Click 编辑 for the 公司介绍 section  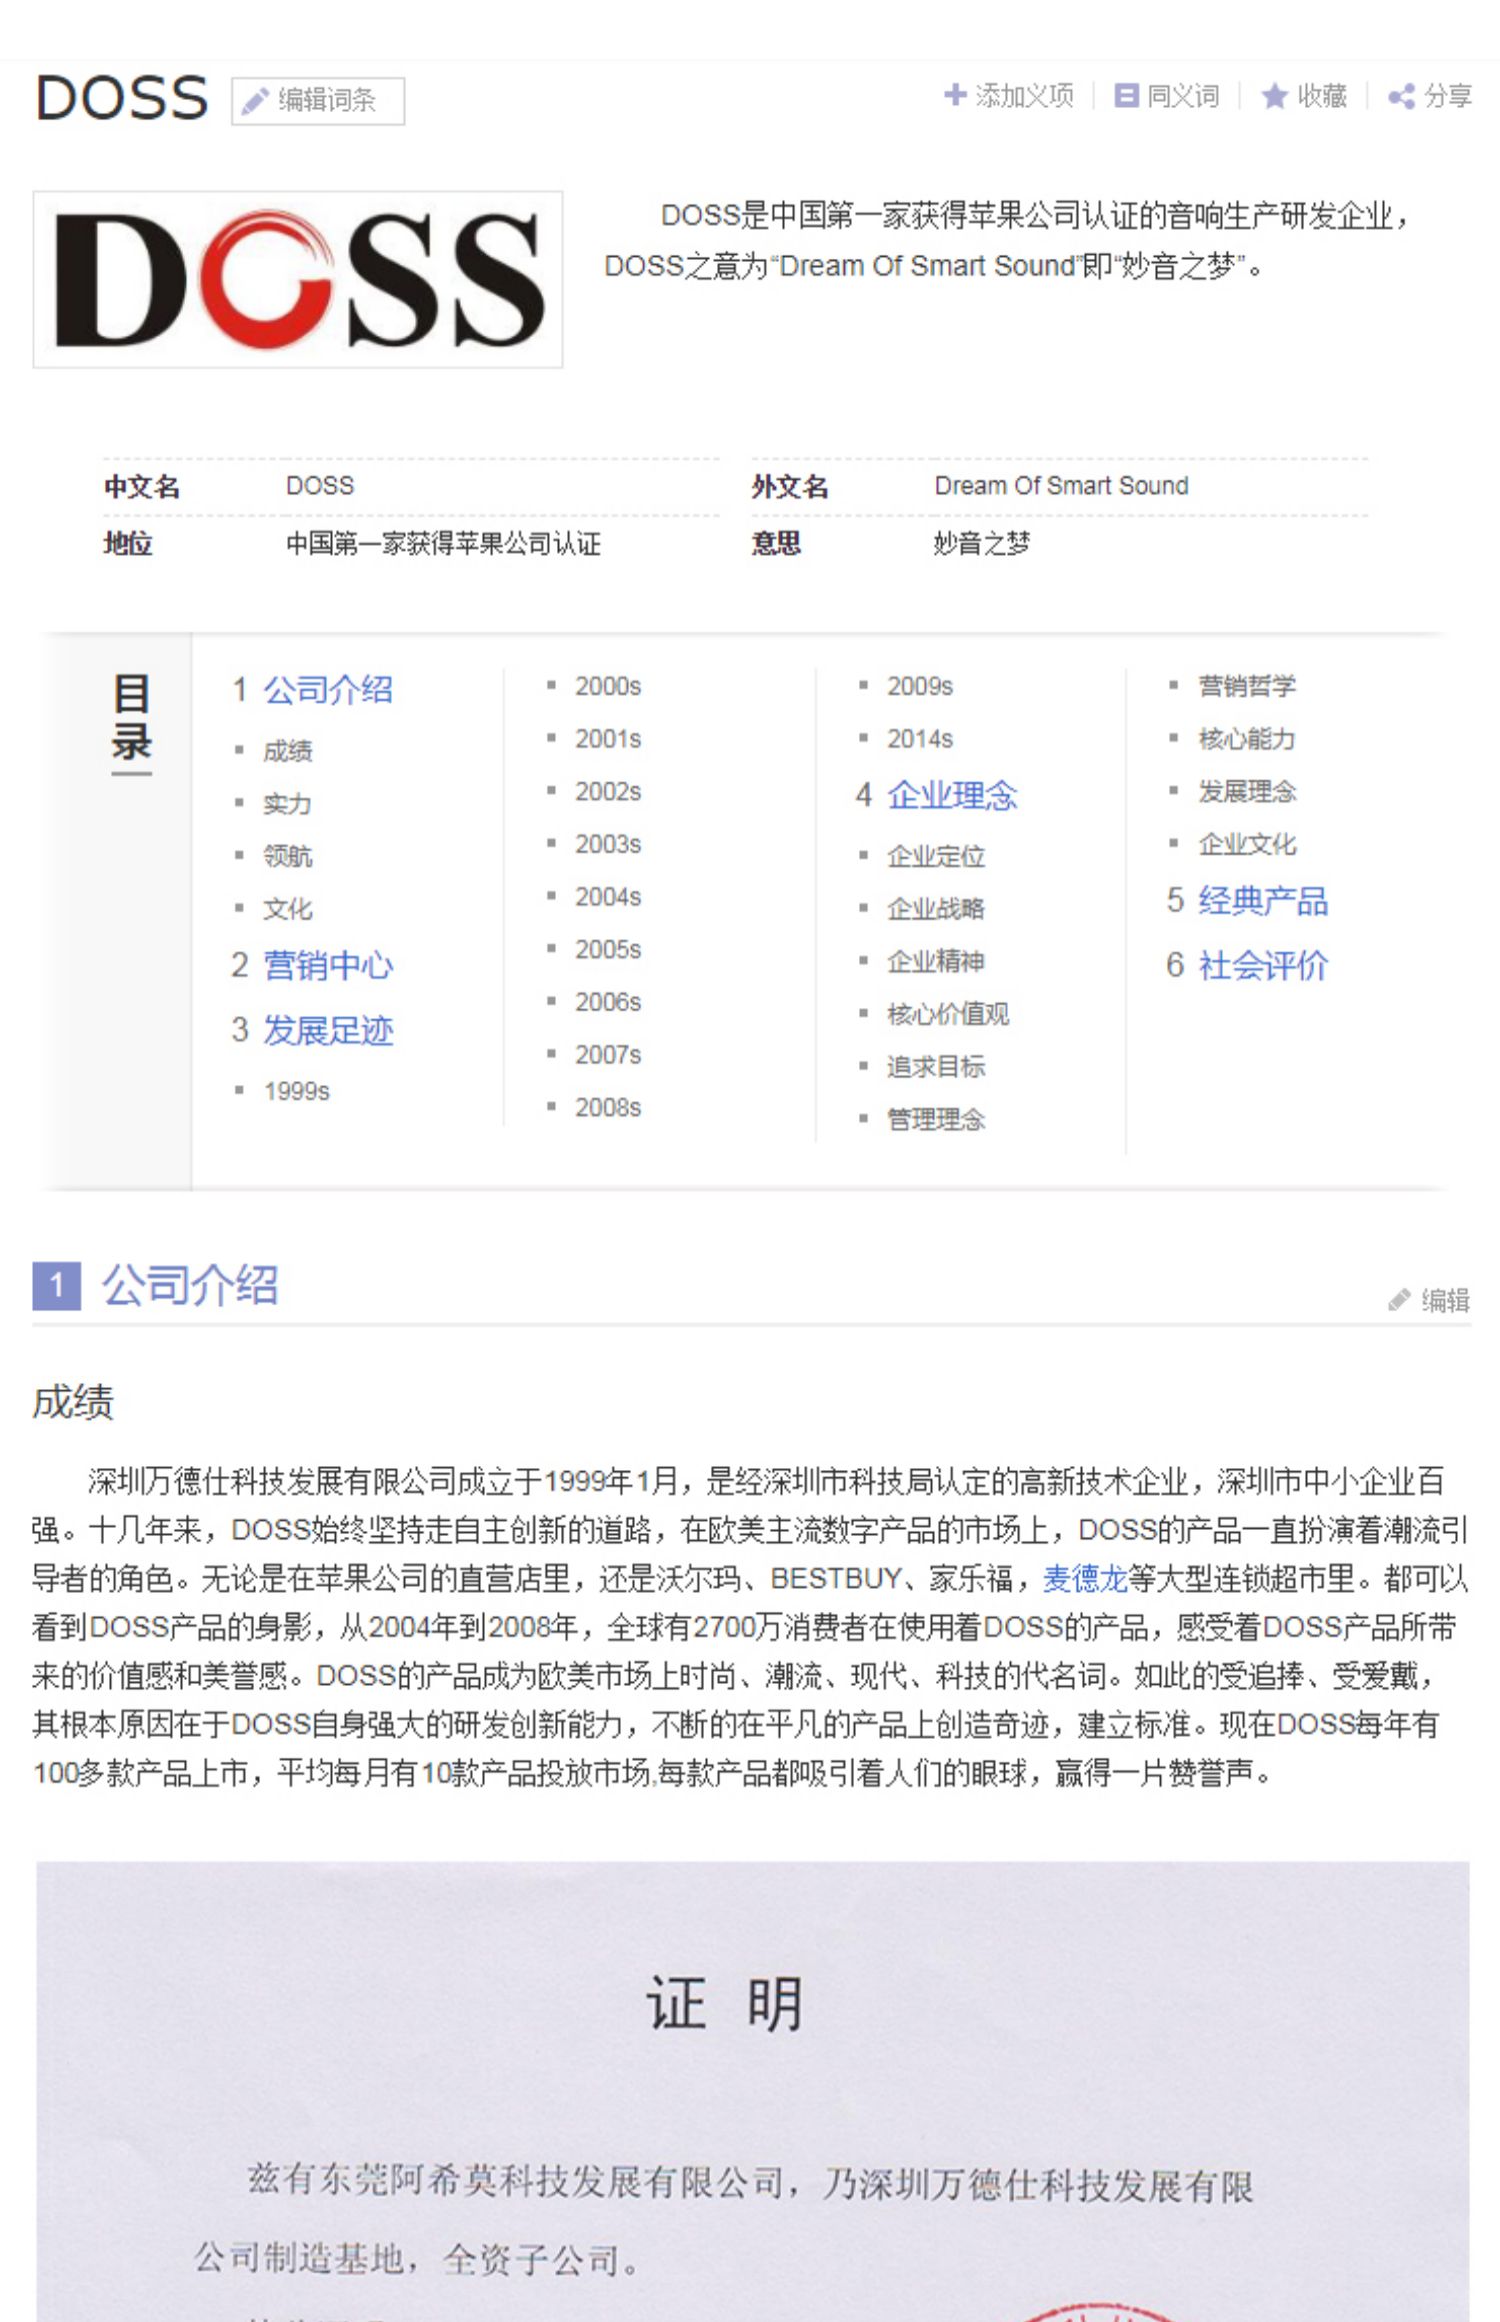(1429, 1299)
